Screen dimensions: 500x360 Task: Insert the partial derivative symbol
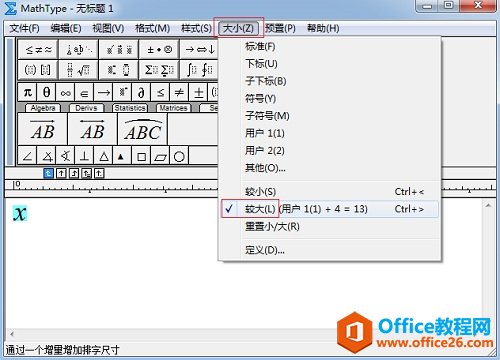click(x=141, y=92)
